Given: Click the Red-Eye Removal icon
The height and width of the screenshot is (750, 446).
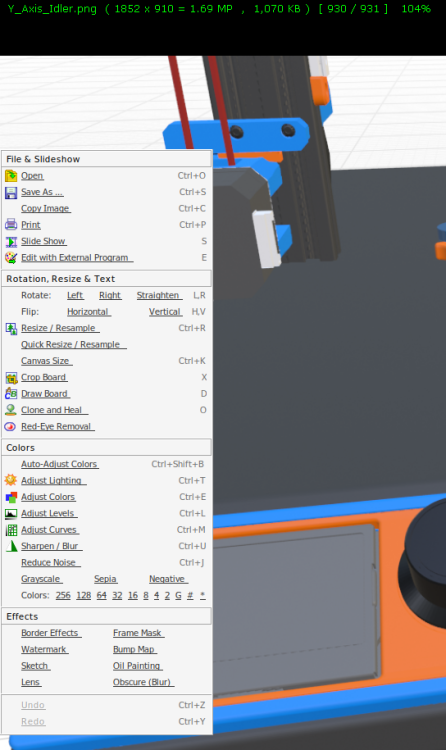Looking at the screenshot, I should coord(11,426).
